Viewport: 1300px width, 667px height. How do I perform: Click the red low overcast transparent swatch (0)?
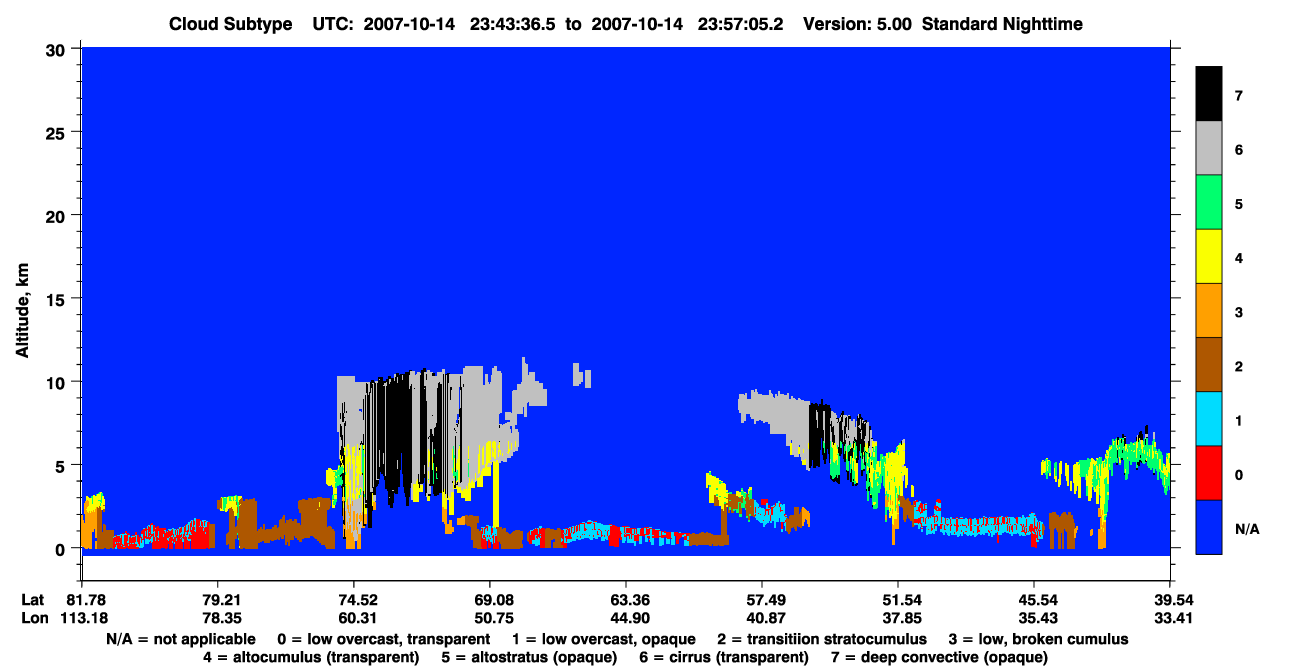pyautogui.click(x=1208, y=472)
